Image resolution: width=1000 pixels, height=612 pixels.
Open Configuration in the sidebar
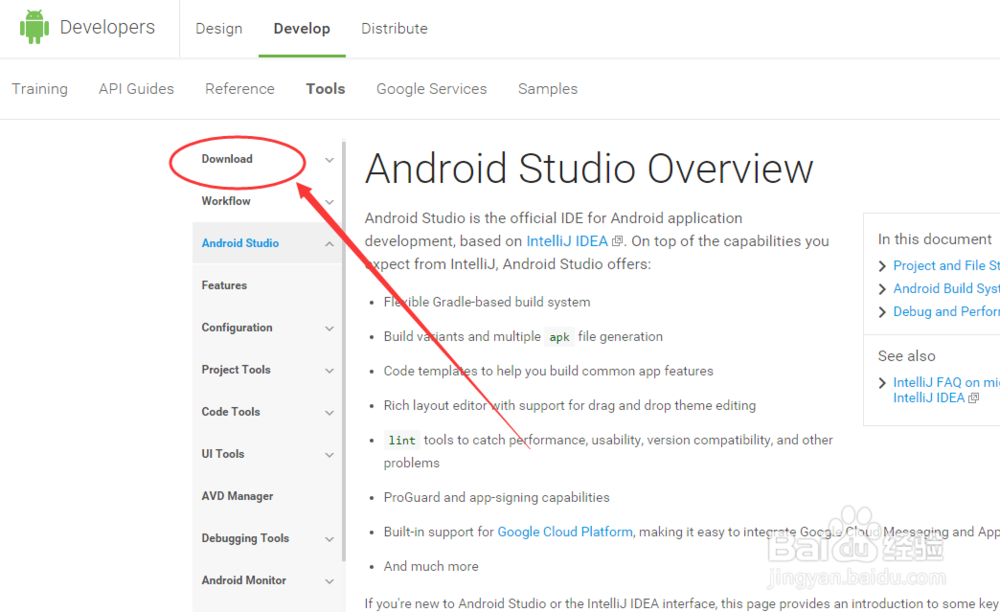point(237,328)
